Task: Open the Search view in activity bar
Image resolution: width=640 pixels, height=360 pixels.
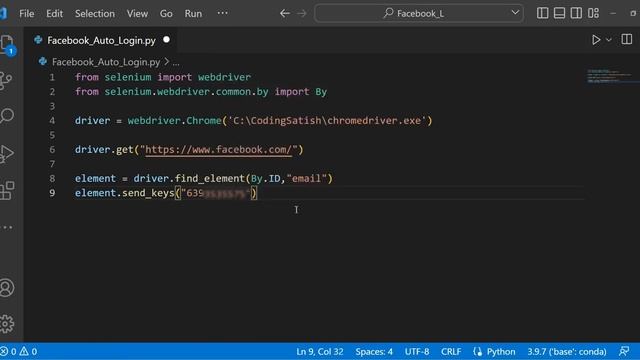Action: tap(7, 116)
